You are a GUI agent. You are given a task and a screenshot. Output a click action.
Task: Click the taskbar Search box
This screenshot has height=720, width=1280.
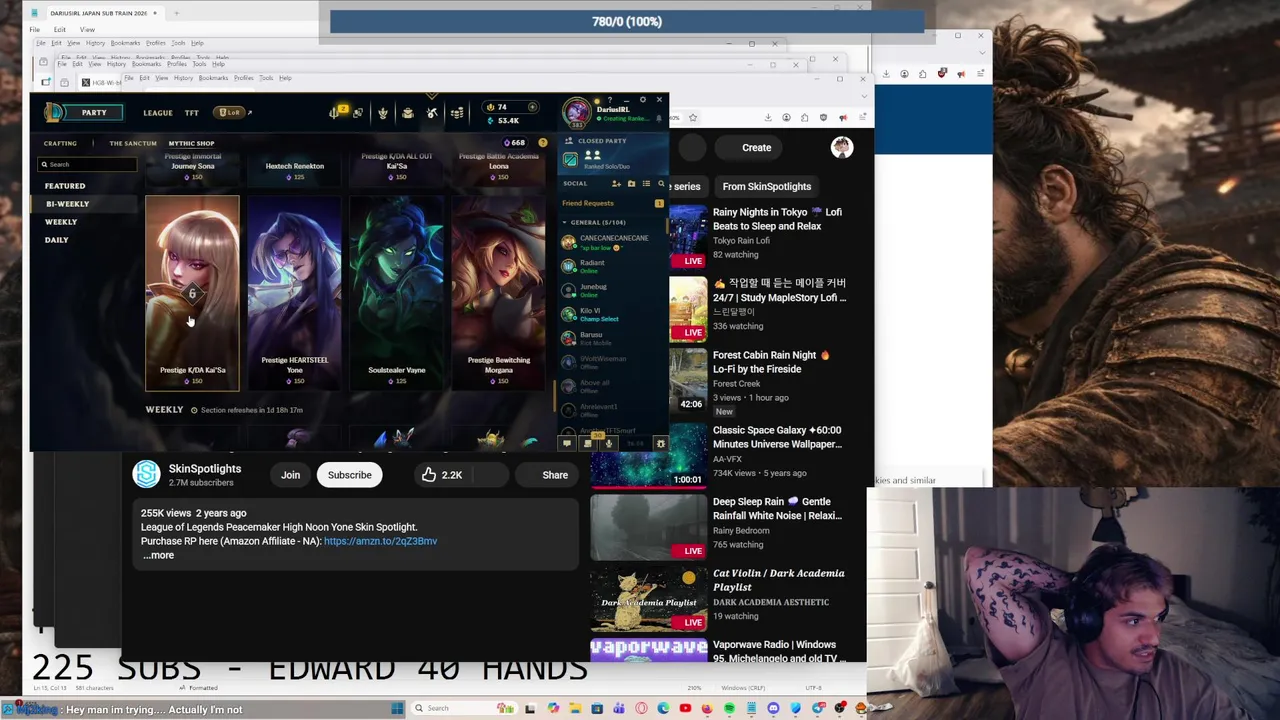click(464, 708)
